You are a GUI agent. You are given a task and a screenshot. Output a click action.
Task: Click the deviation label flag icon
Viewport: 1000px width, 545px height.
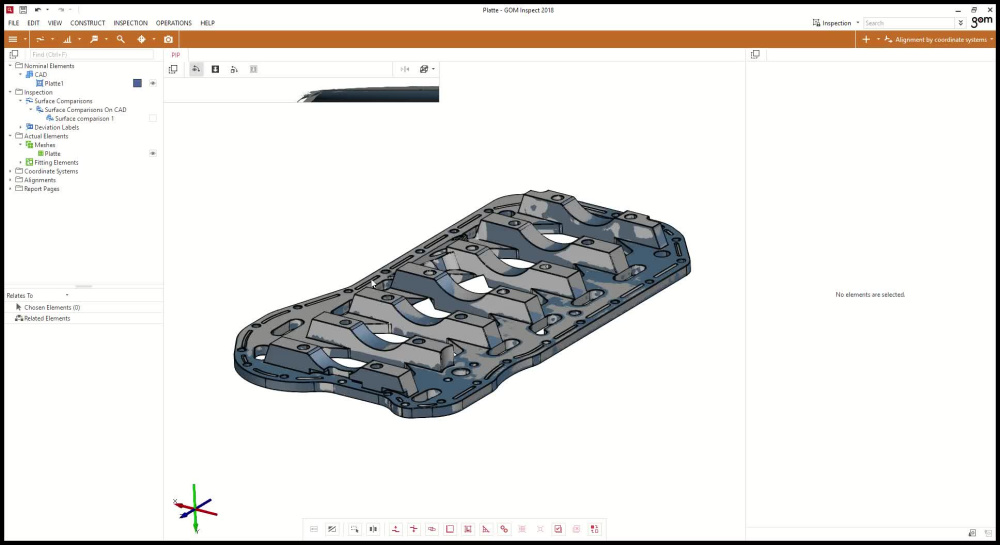point(94,40)
